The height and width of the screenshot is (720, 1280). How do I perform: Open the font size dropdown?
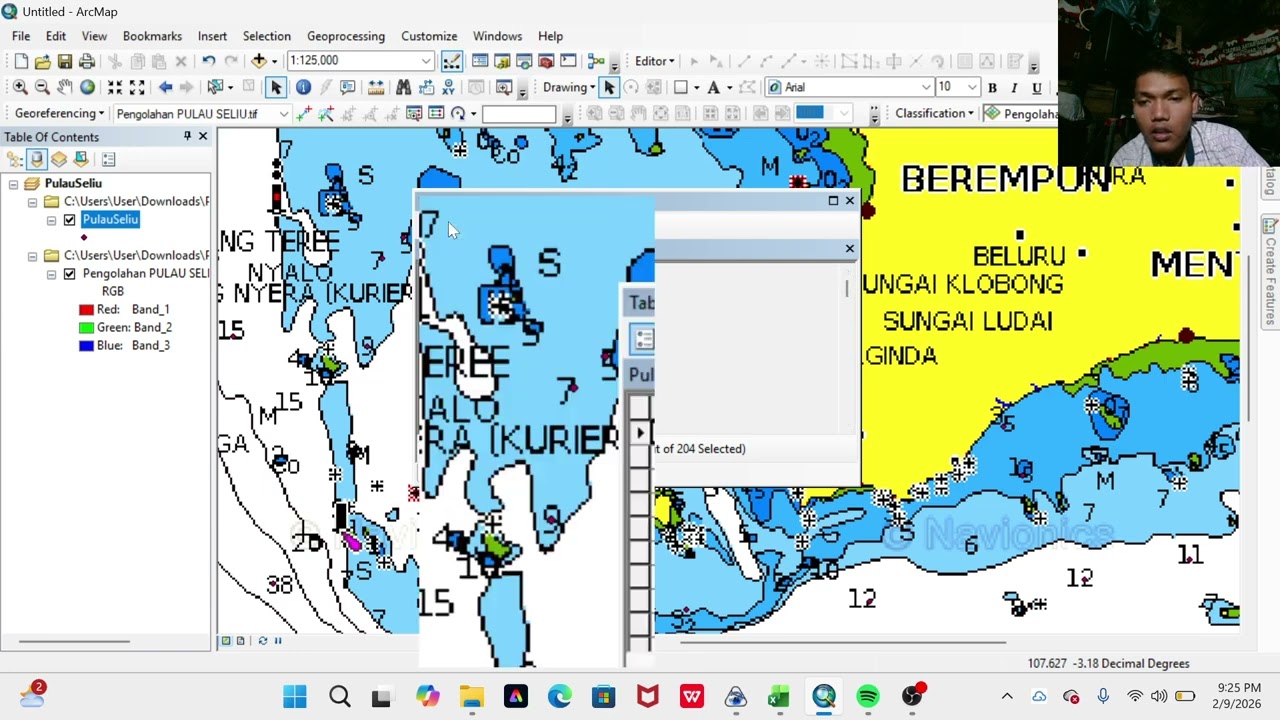coord(972,87)
